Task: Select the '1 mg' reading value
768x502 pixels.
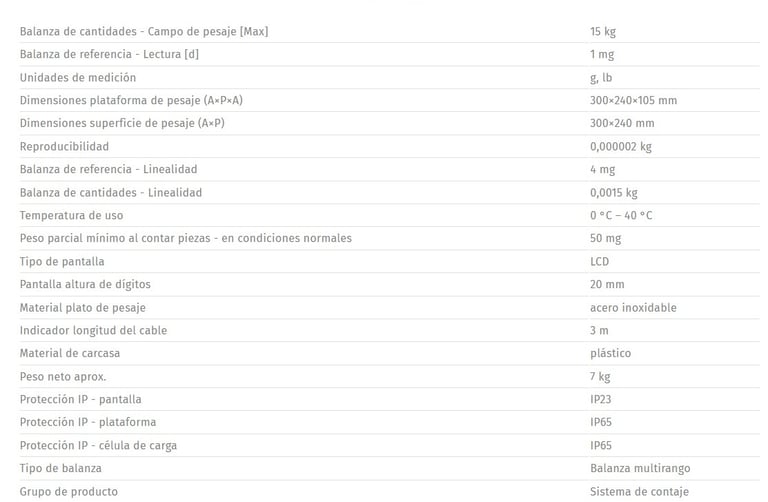Action: [601, 54]
